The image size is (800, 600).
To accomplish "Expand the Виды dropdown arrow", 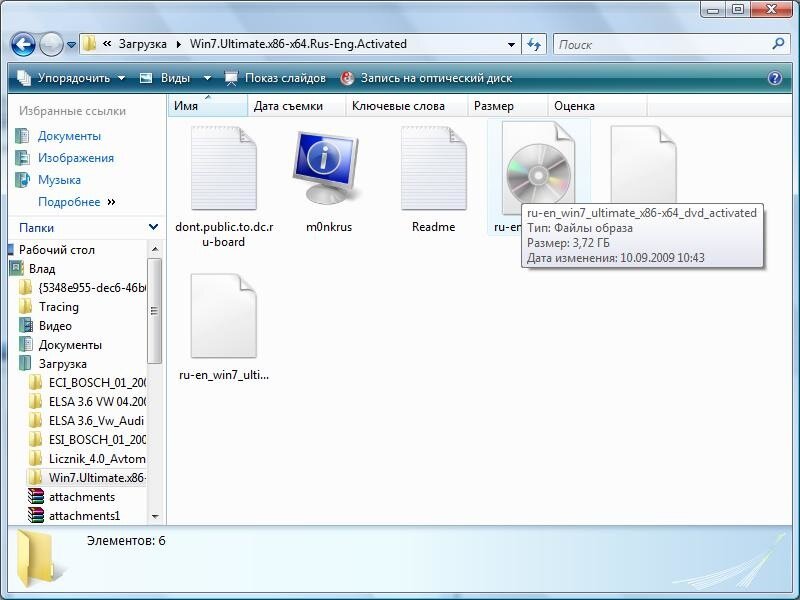I will 207,78.
